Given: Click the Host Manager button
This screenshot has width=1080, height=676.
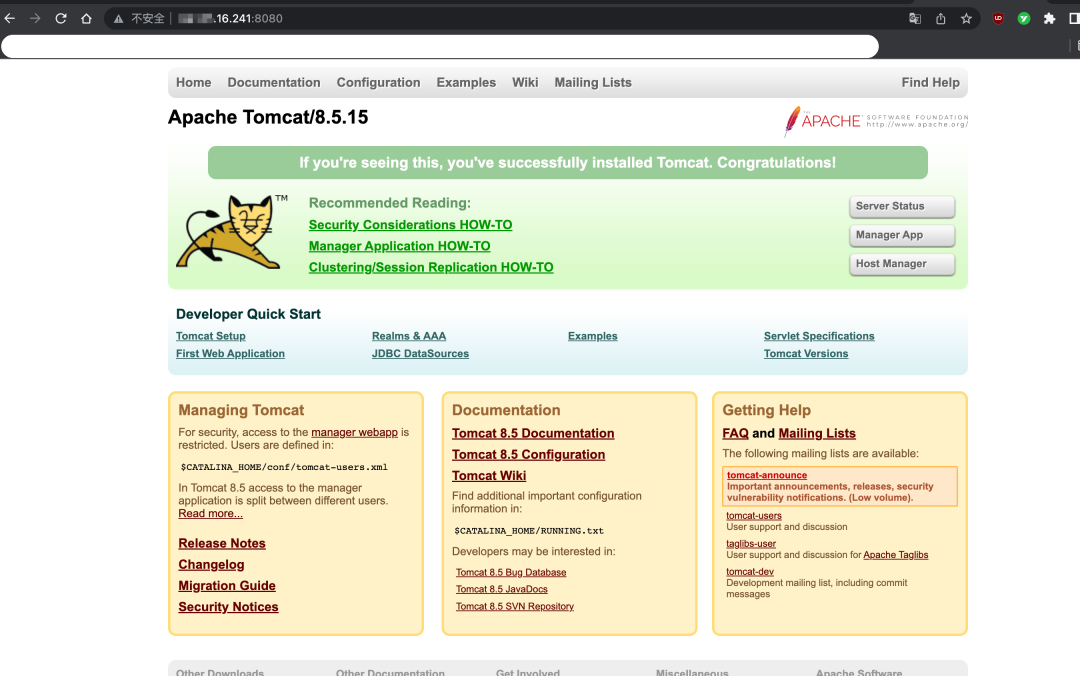Looking at the screenshot, I should (x=902, y=264).
